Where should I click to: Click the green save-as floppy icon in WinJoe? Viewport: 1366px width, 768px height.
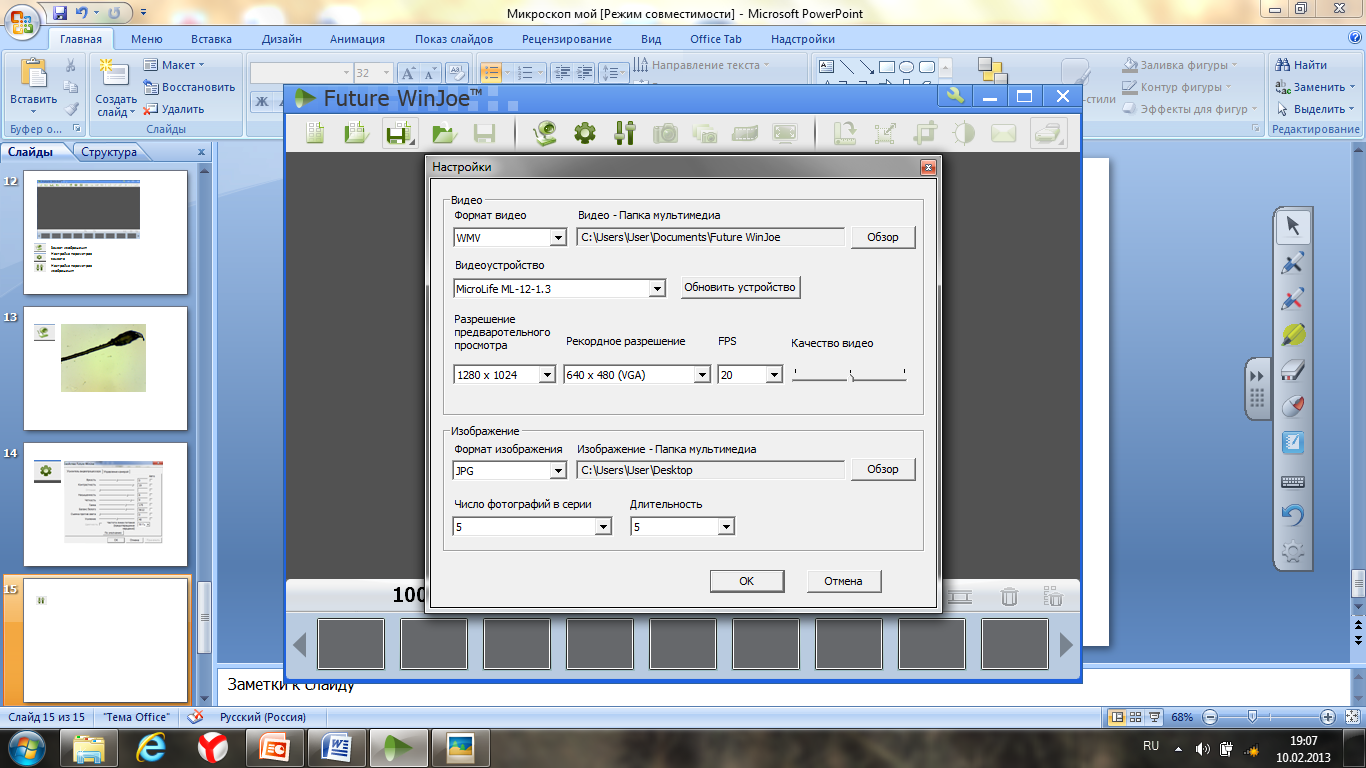point(401,133)
